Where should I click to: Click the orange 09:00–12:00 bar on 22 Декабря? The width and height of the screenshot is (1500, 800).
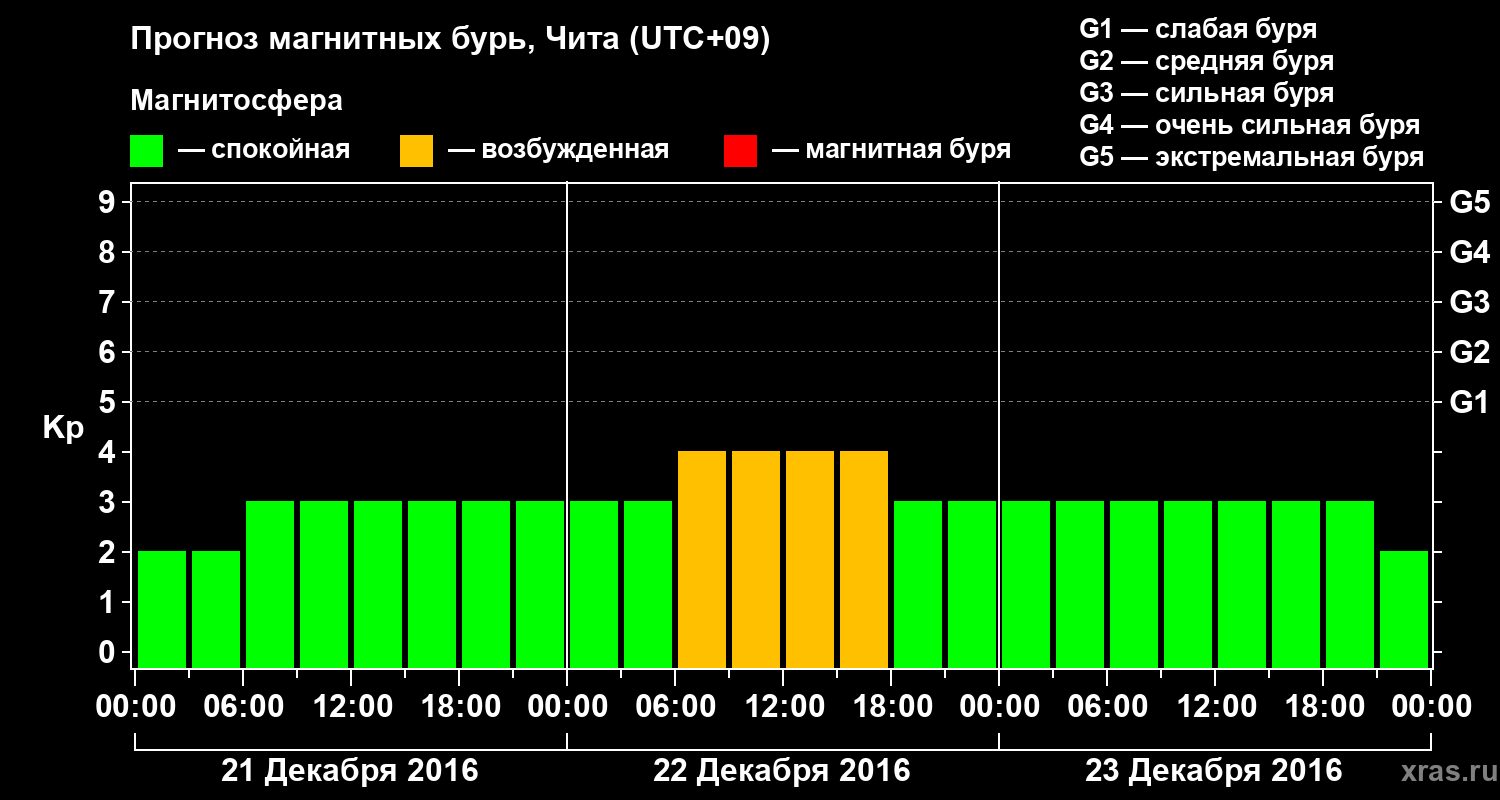[x=756, y=559]
